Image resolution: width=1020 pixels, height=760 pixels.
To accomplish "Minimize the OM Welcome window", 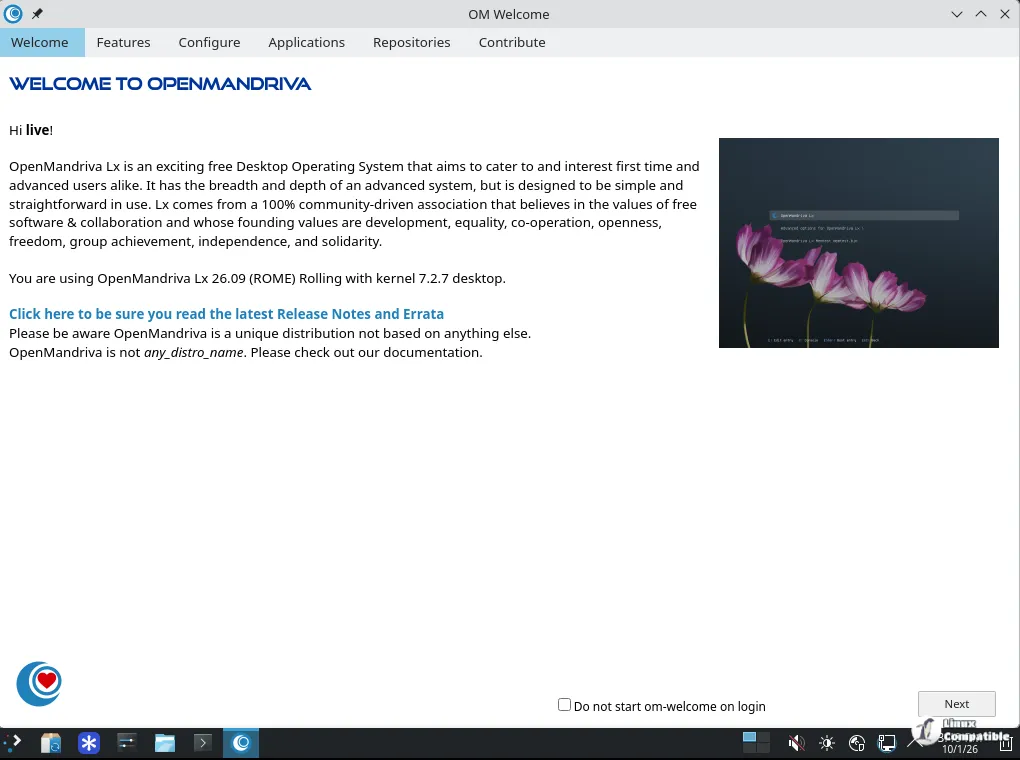I will (x=956, y=14).
